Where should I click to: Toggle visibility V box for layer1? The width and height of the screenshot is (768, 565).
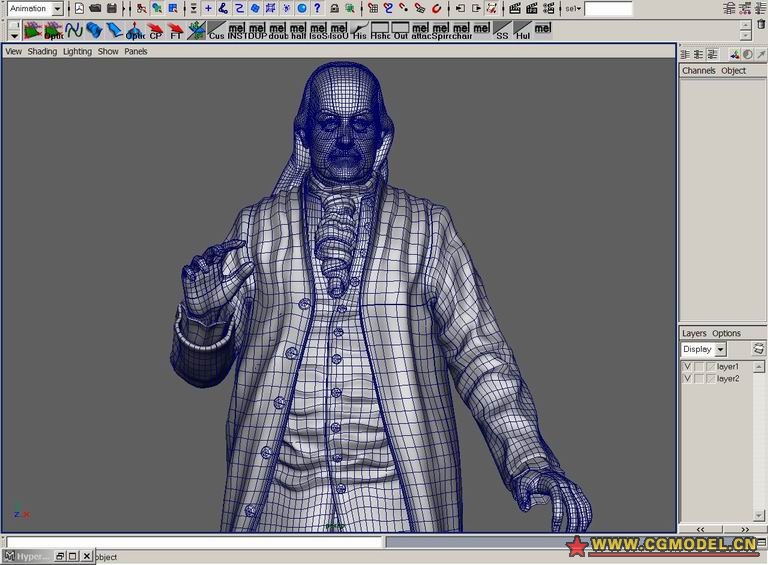click(x=687, y=367)
